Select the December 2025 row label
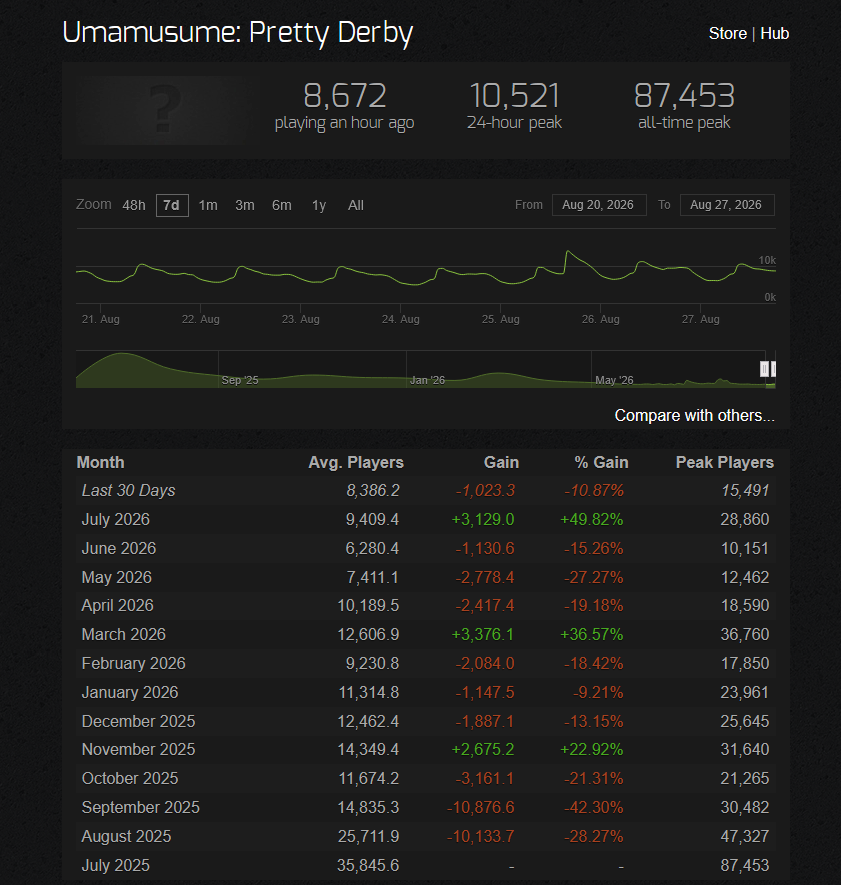The image size is (841, 885). (138, 721)
